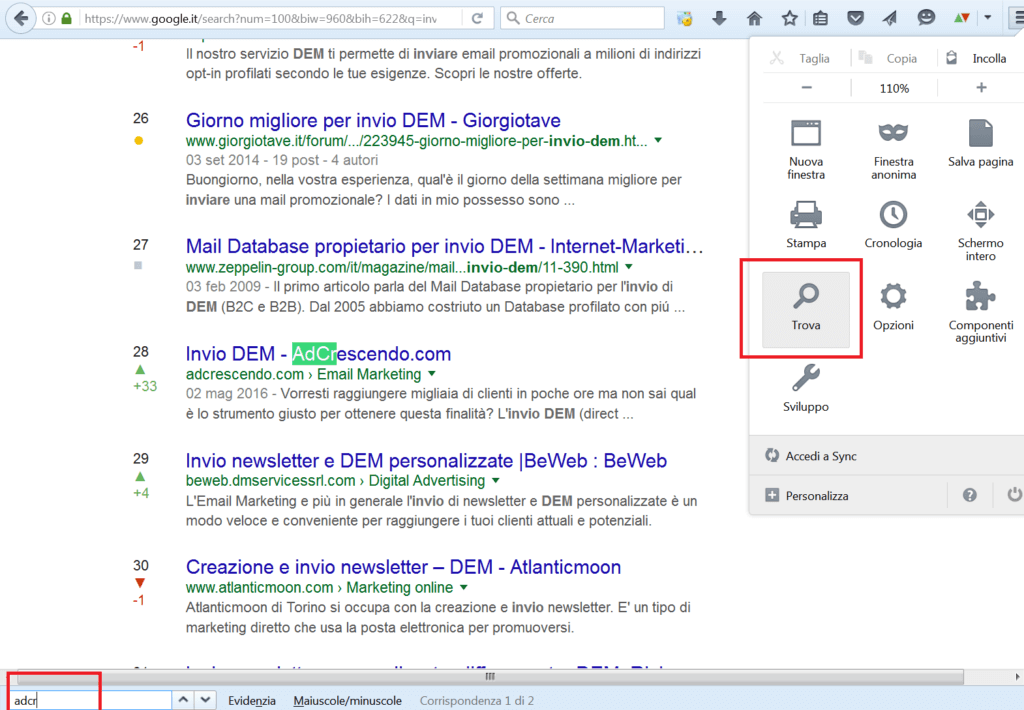1024x710 pixels.
Task: Open the 'Invio DEM - AdCrescendo.com' result
Action: [318, 354]
